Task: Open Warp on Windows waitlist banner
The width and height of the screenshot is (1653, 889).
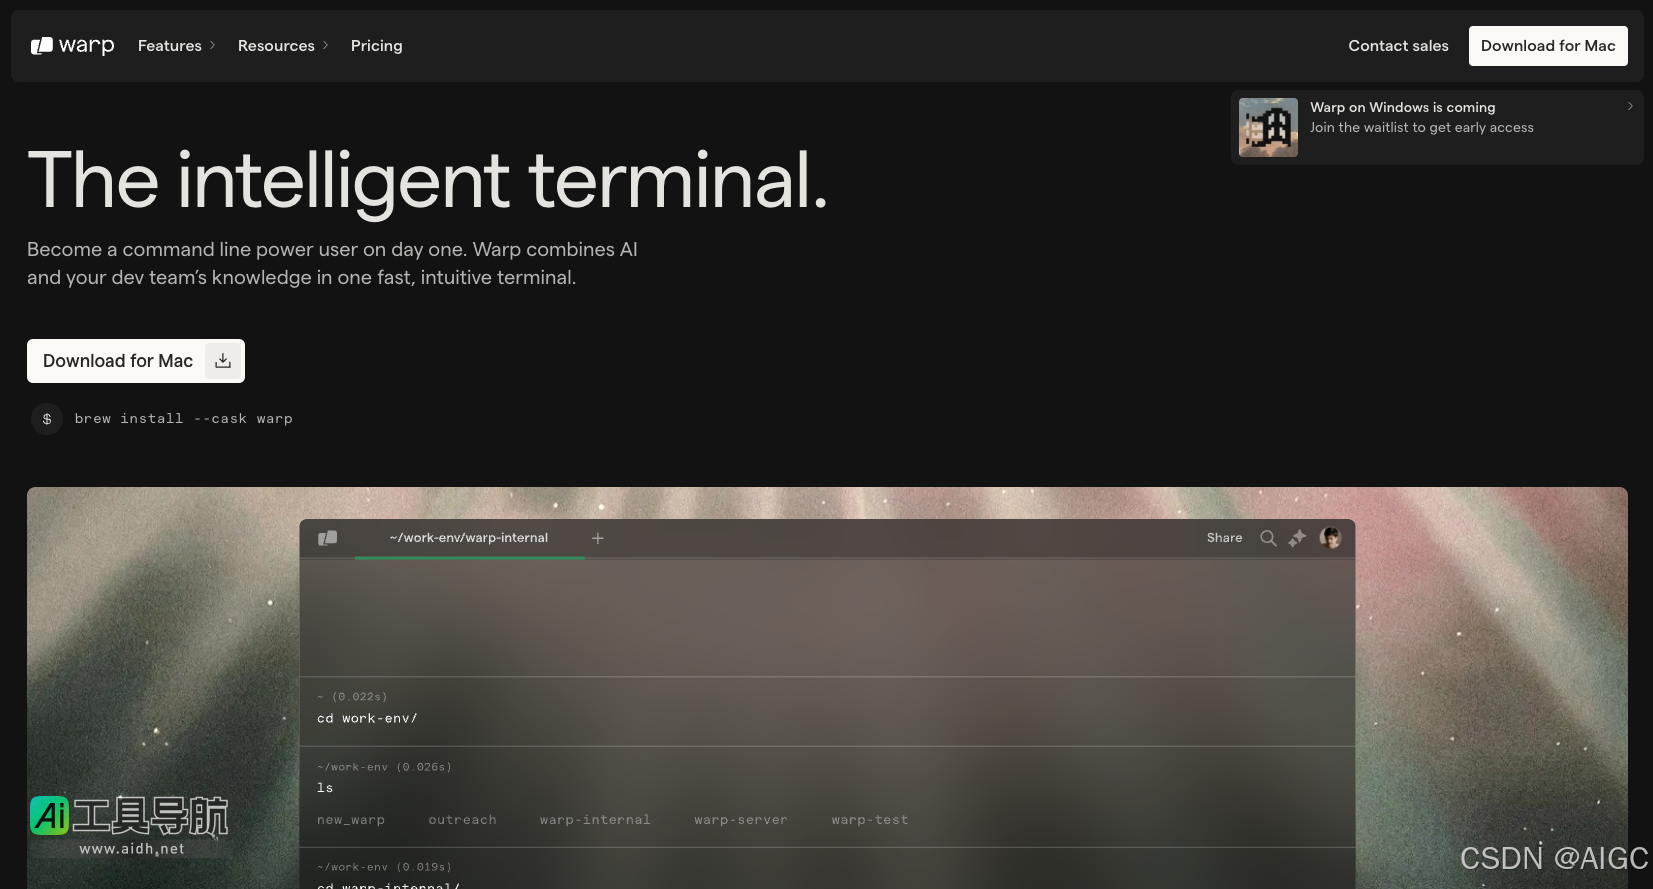Action: click(x=1437, y=128)
